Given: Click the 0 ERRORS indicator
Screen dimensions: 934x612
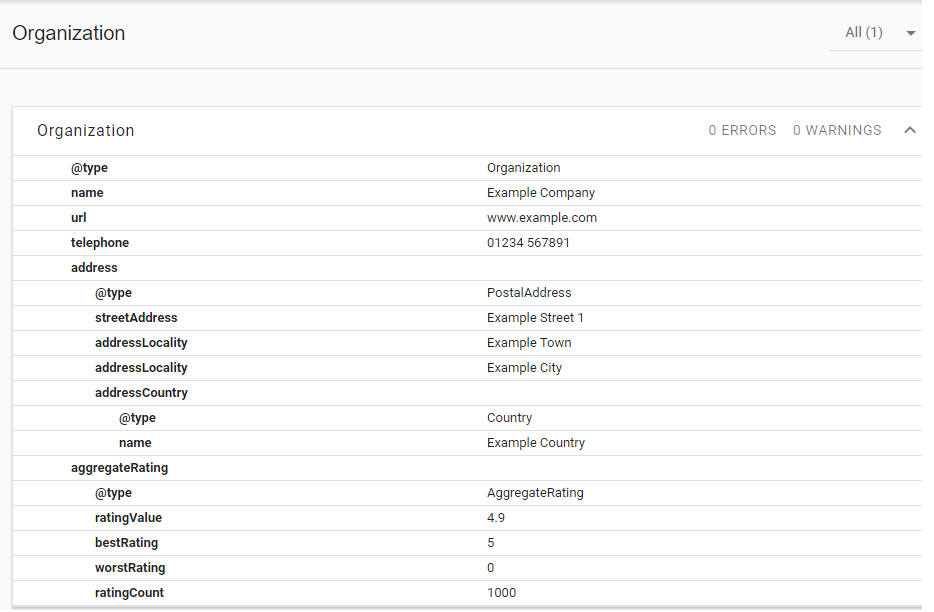Looking at the screenshot, I should point(742,131).
